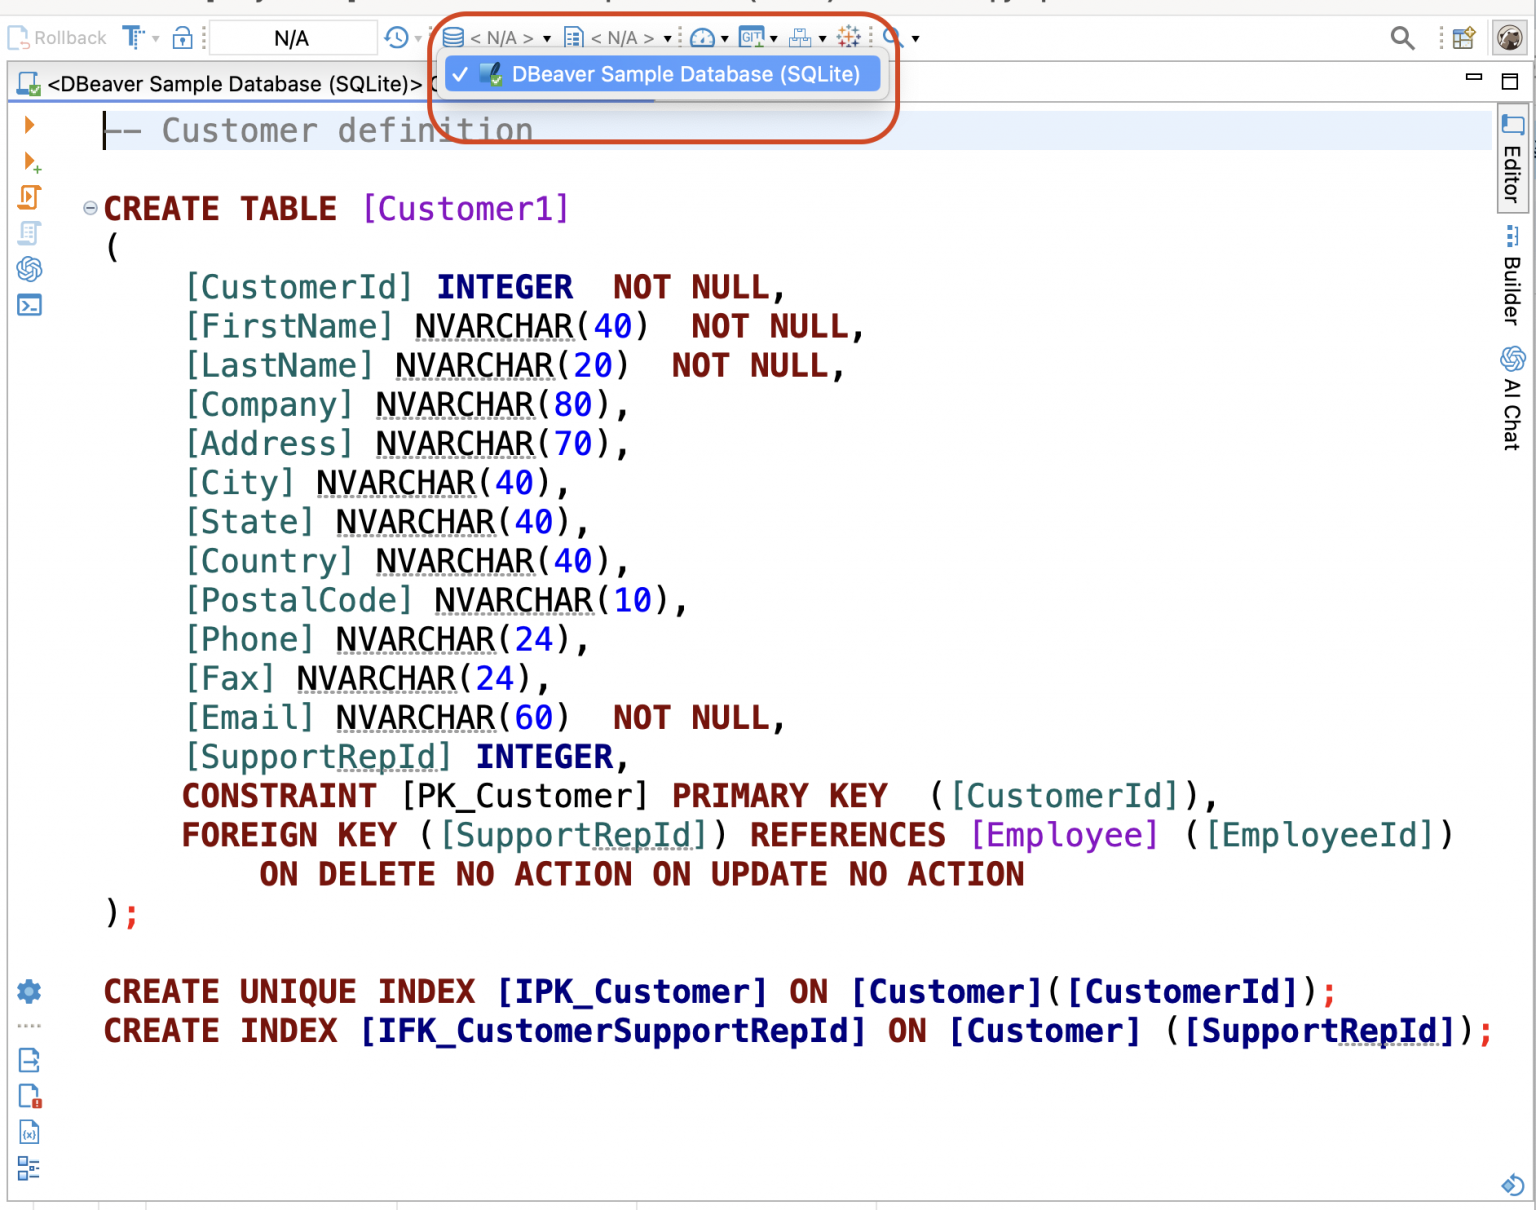Show the execution log icon with red mark
Screen dimensions: 1536x1210
click(x=29, y=1096)
